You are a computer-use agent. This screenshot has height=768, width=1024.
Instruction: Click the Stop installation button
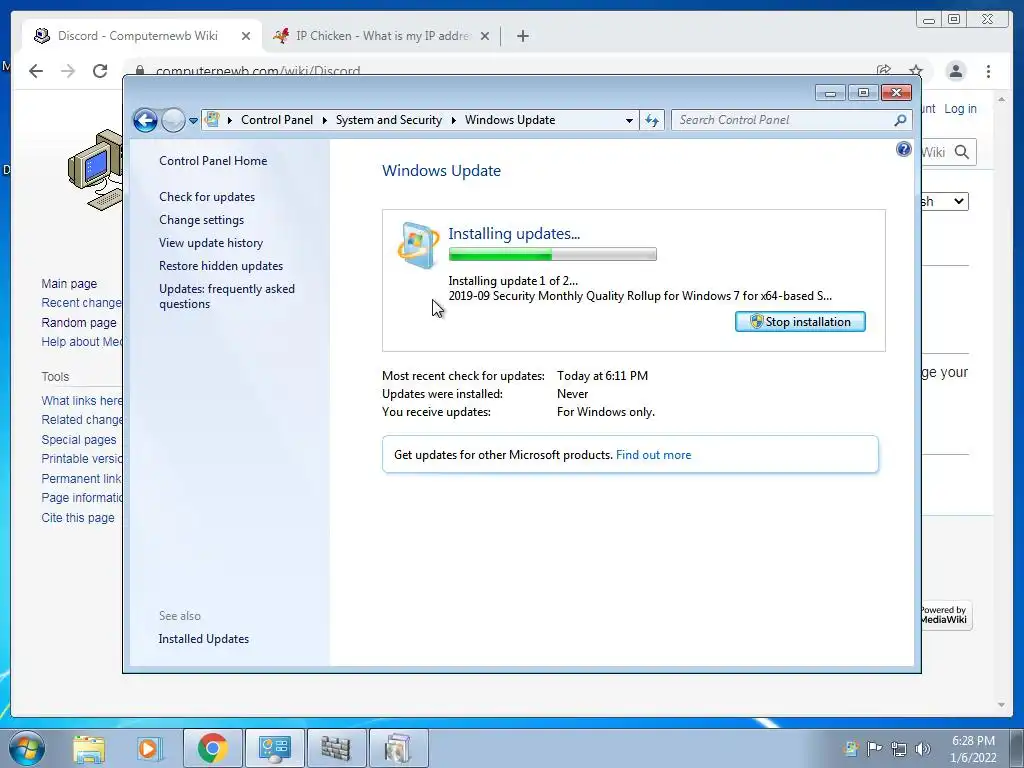pyautogui.click(x=800, y=322)
